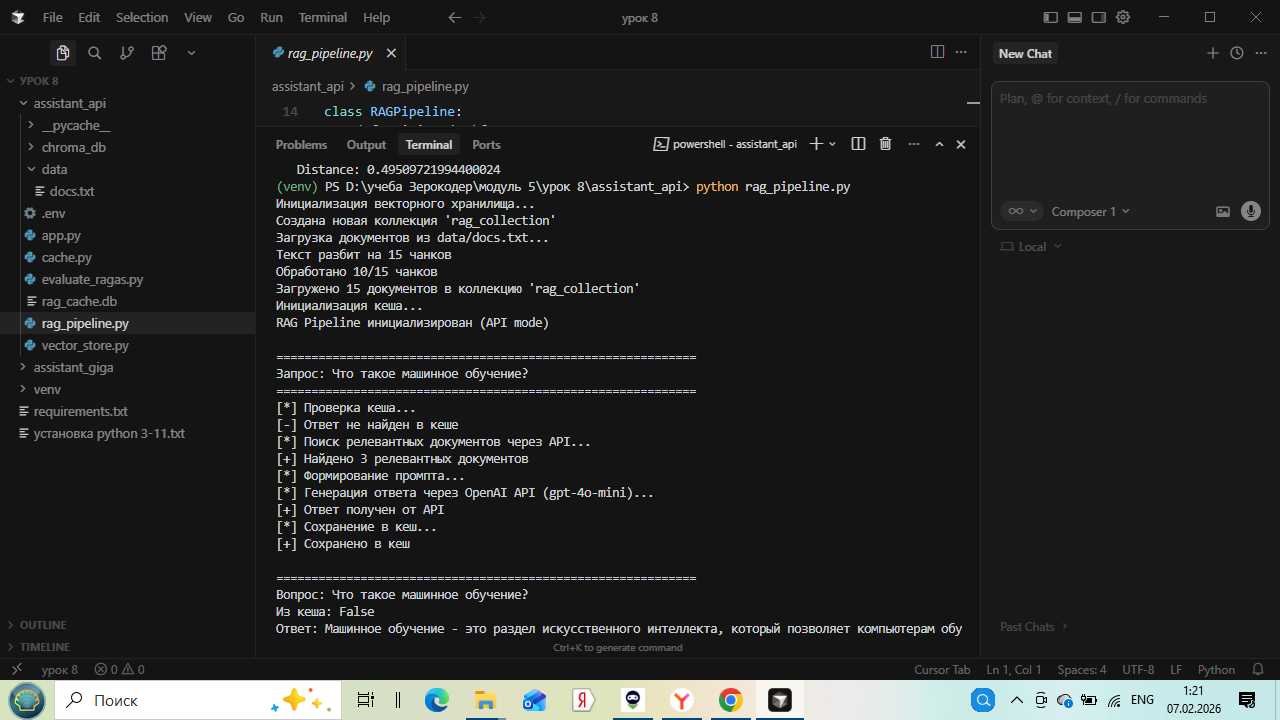The image size is (1280, 720).
Task: Toggle the primary sidebar layout
Action: (x=1050, y=17)
